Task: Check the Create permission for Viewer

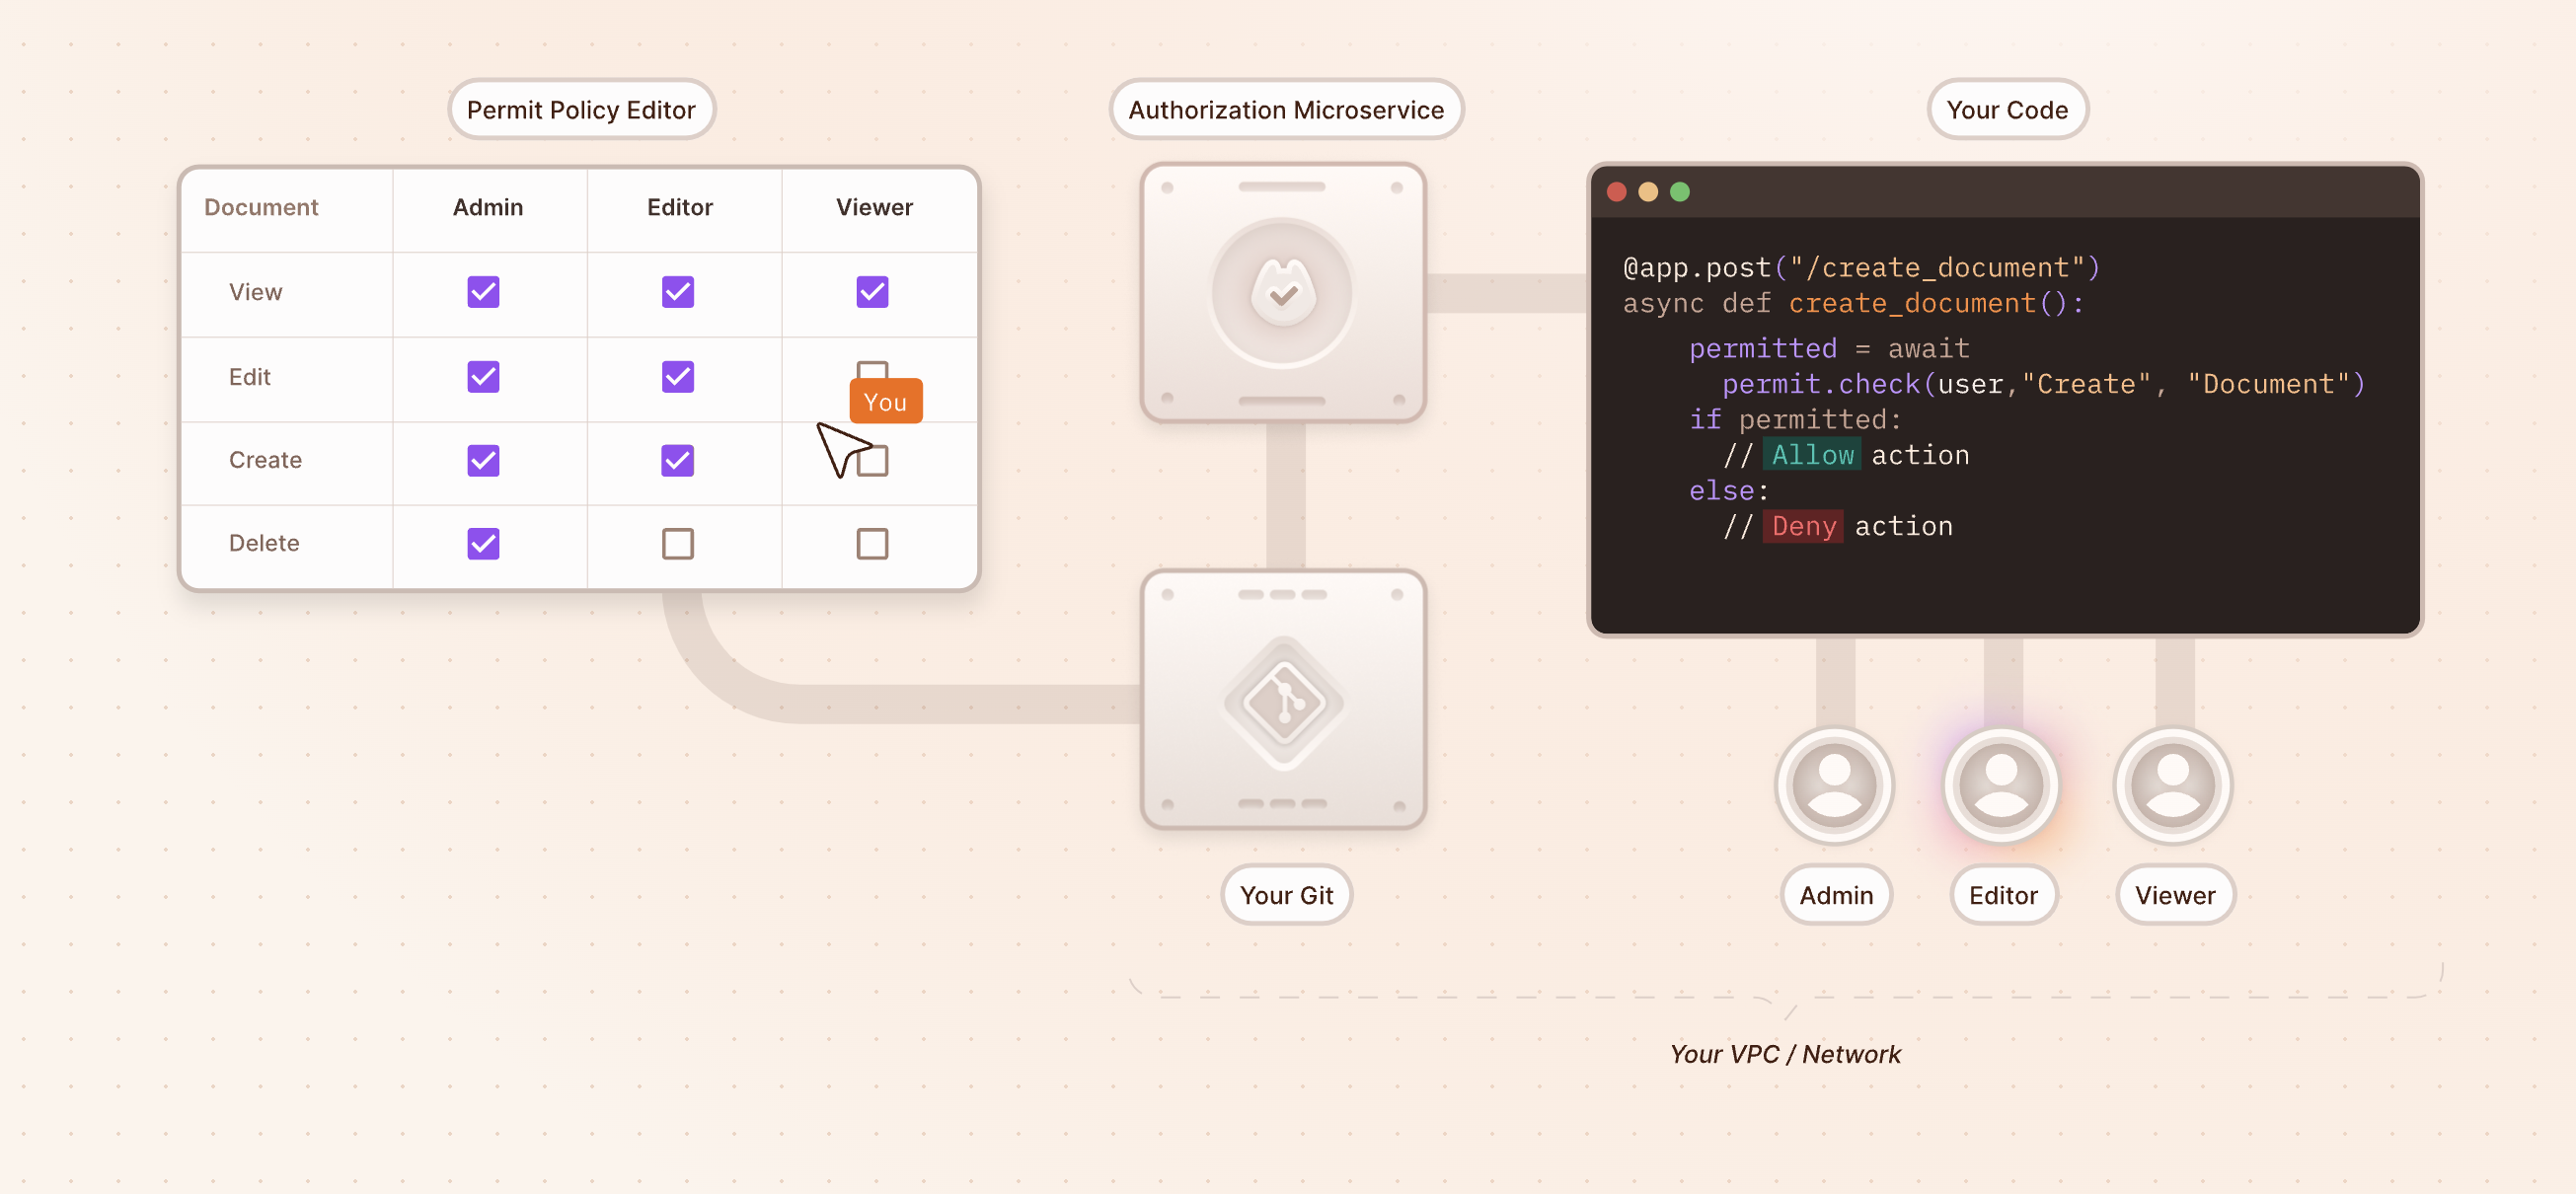Action: coord(872,460)
